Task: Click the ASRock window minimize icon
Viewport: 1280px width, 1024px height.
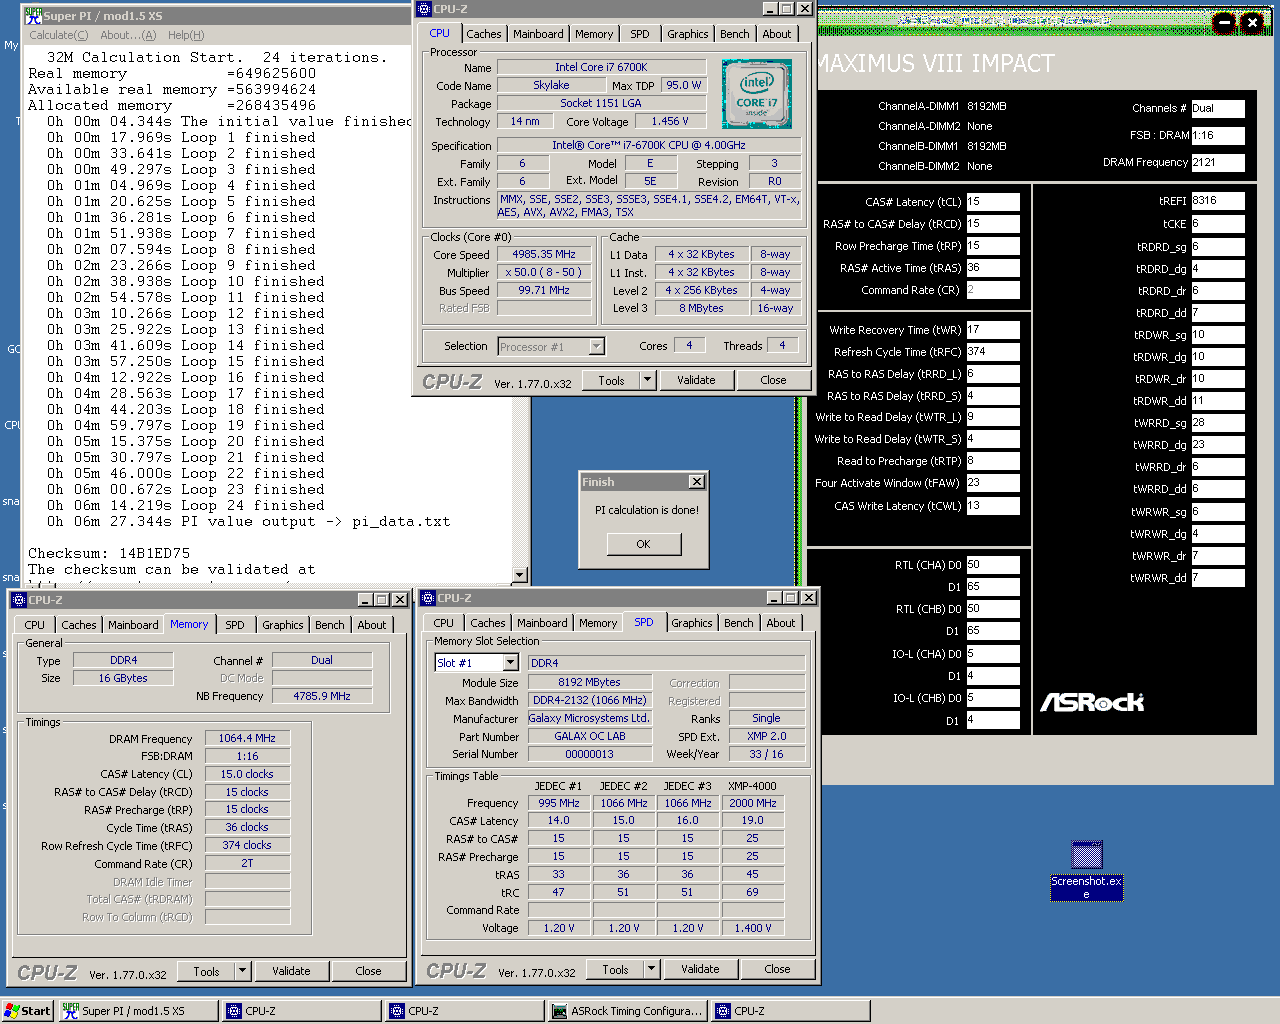Action: click(x=1224, y=22)
